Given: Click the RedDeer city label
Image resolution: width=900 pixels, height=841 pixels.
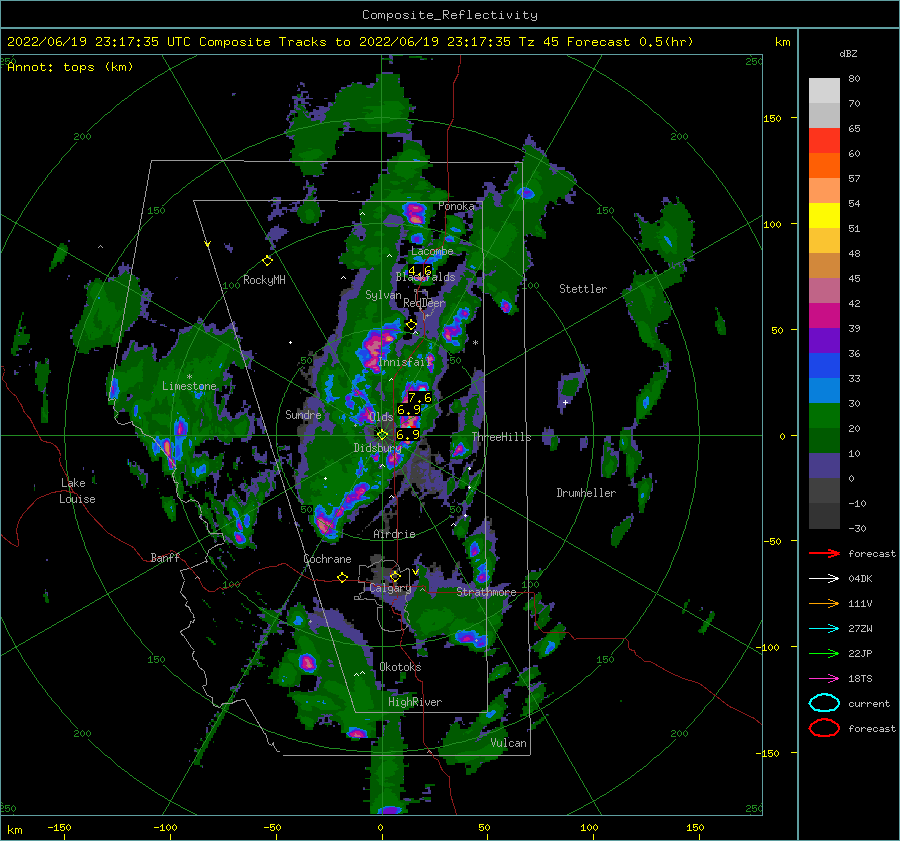Looking at the screenshot, I should pyautogui.click(x=424, y=303).
